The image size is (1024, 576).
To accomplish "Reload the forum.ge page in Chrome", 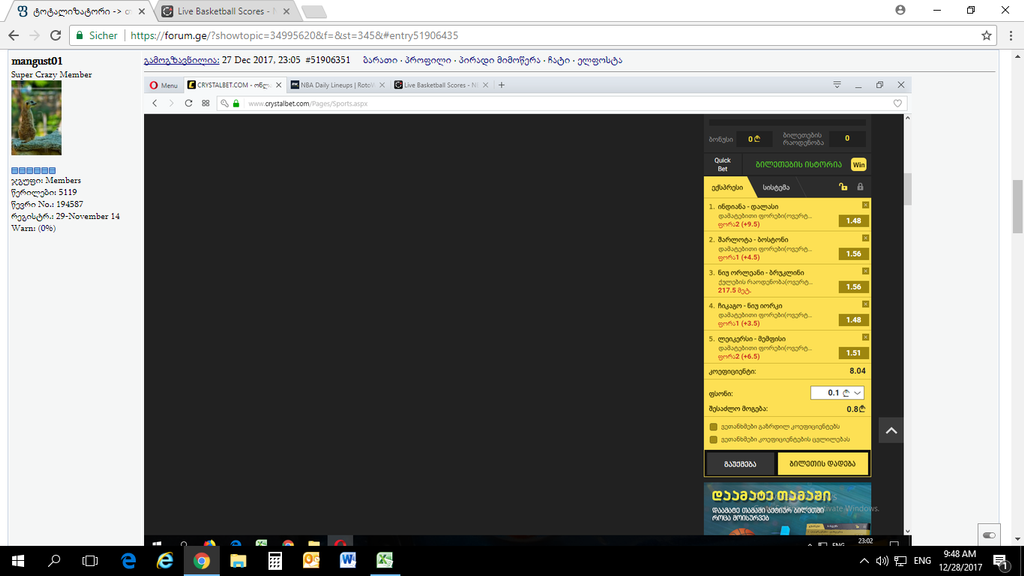I will (x=56, y=36).
